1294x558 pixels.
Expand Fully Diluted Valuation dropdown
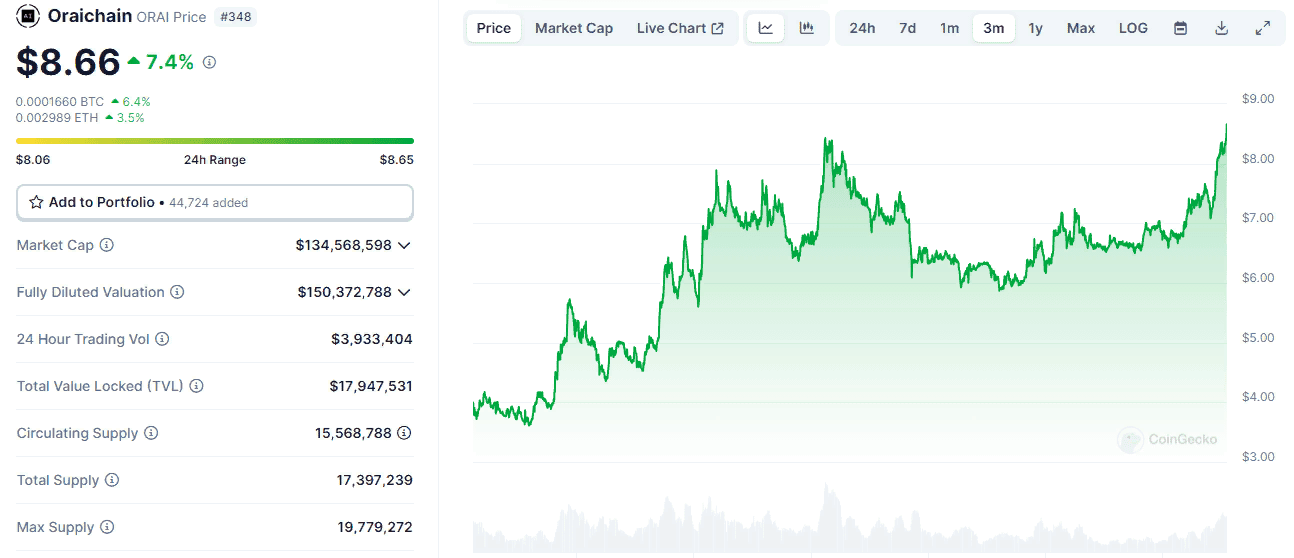tap(404, 292)
